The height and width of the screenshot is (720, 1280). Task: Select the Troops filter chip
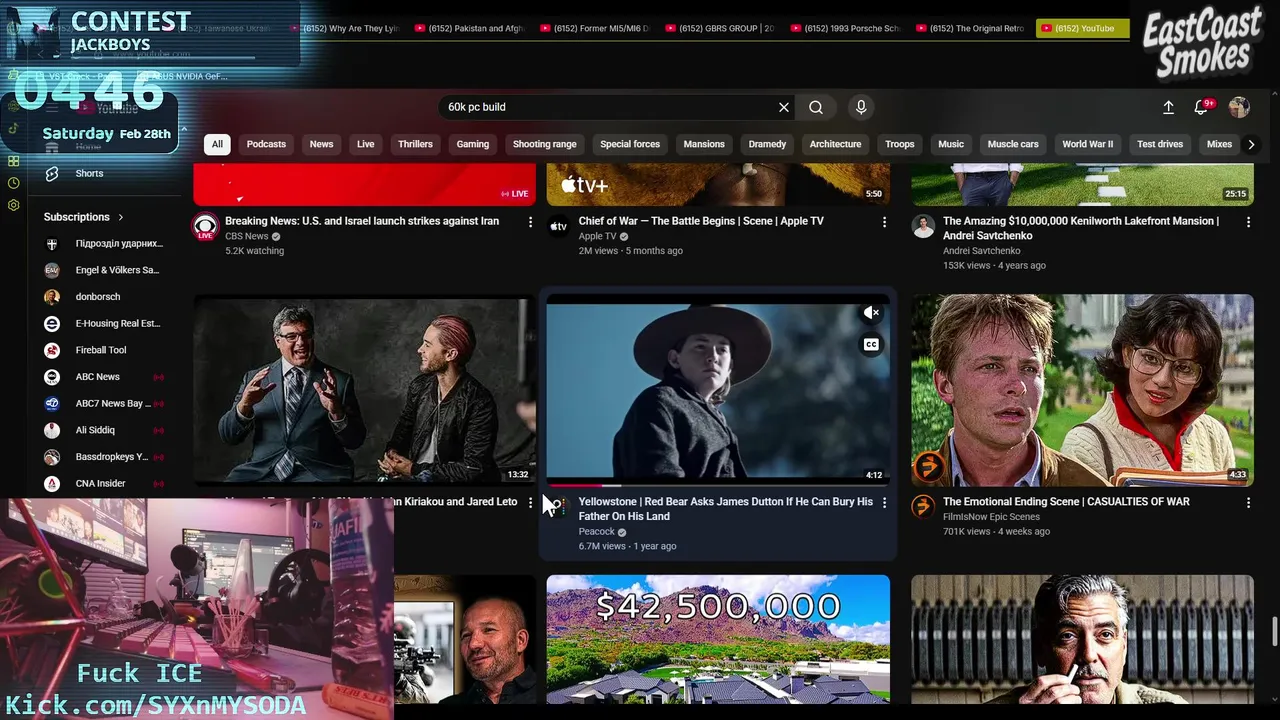[900, 144]
